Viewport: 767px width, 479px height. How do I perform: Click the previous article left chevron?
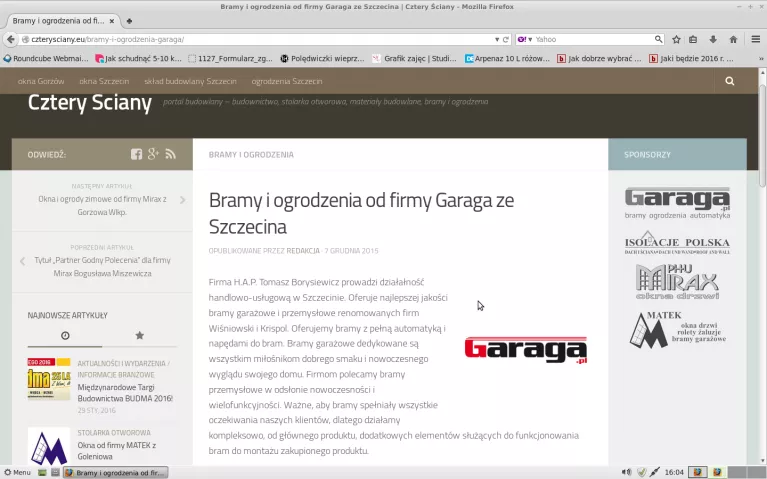coord(23,261)
